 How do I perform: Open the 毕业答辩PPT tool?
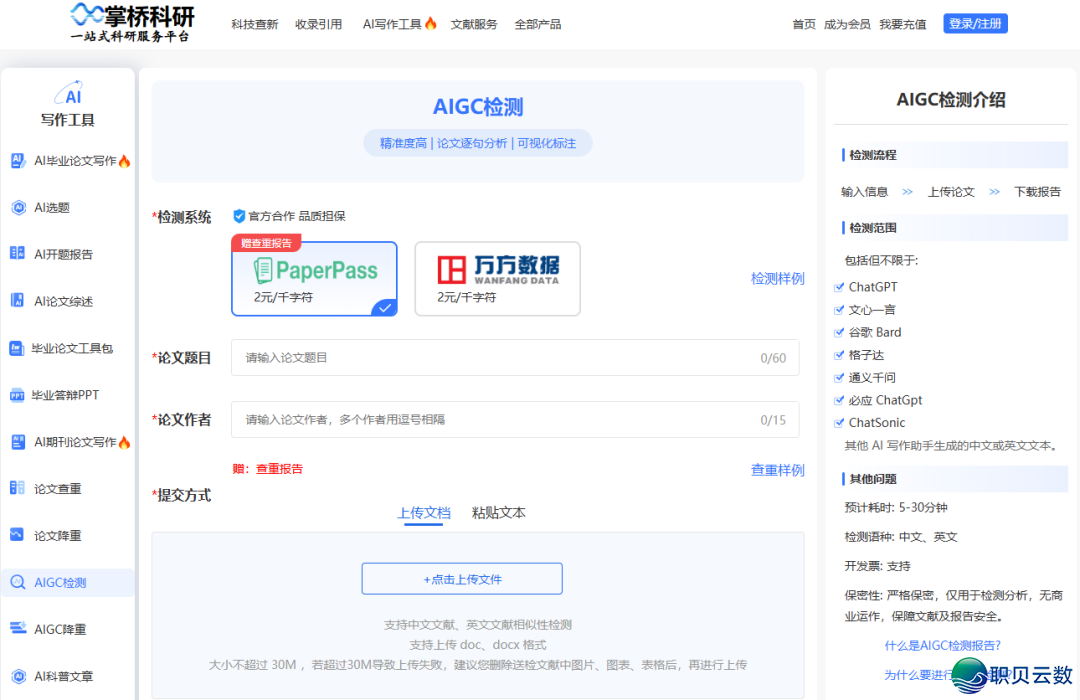point(66,394)
